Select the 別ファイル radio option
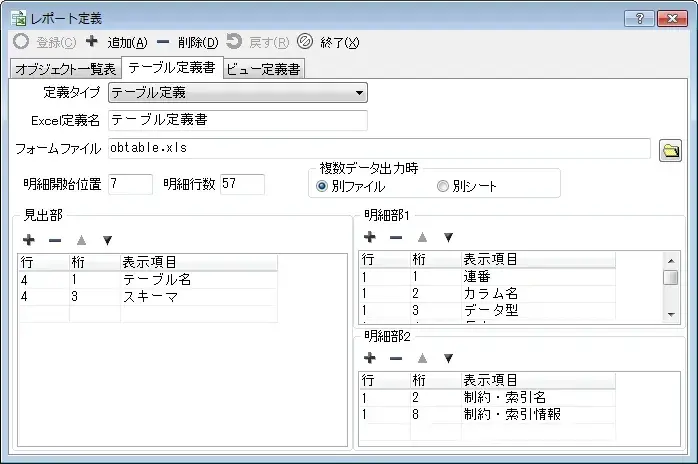This screenshot has width=698, height=464. (322, 186)
